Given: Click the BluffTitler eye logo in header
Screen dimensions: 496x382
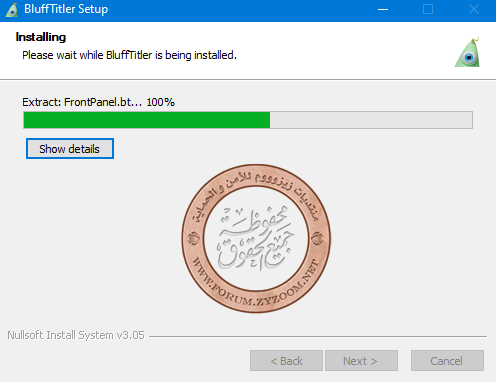Looking at the screenshot, I should coord(468,52).
